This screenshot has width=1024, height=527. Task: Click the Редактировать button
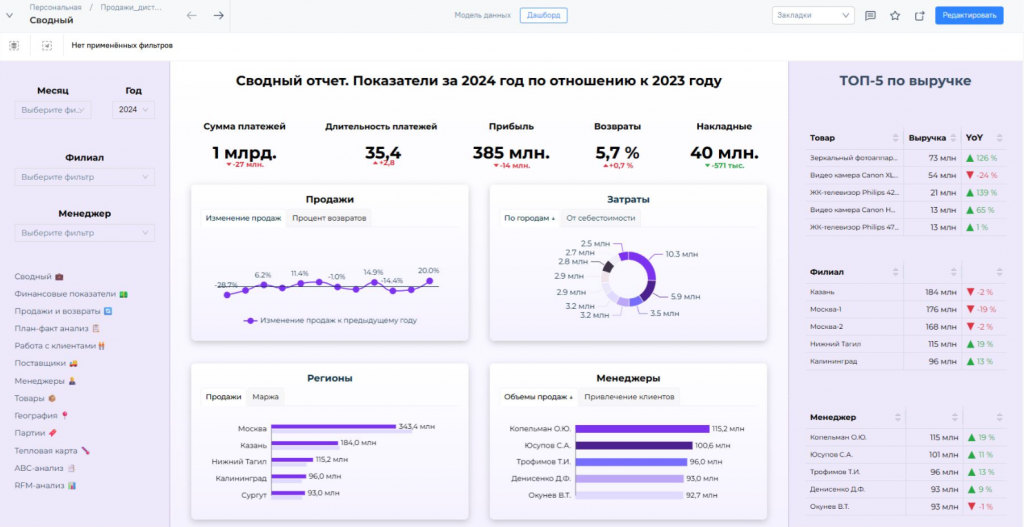point(969,16)
